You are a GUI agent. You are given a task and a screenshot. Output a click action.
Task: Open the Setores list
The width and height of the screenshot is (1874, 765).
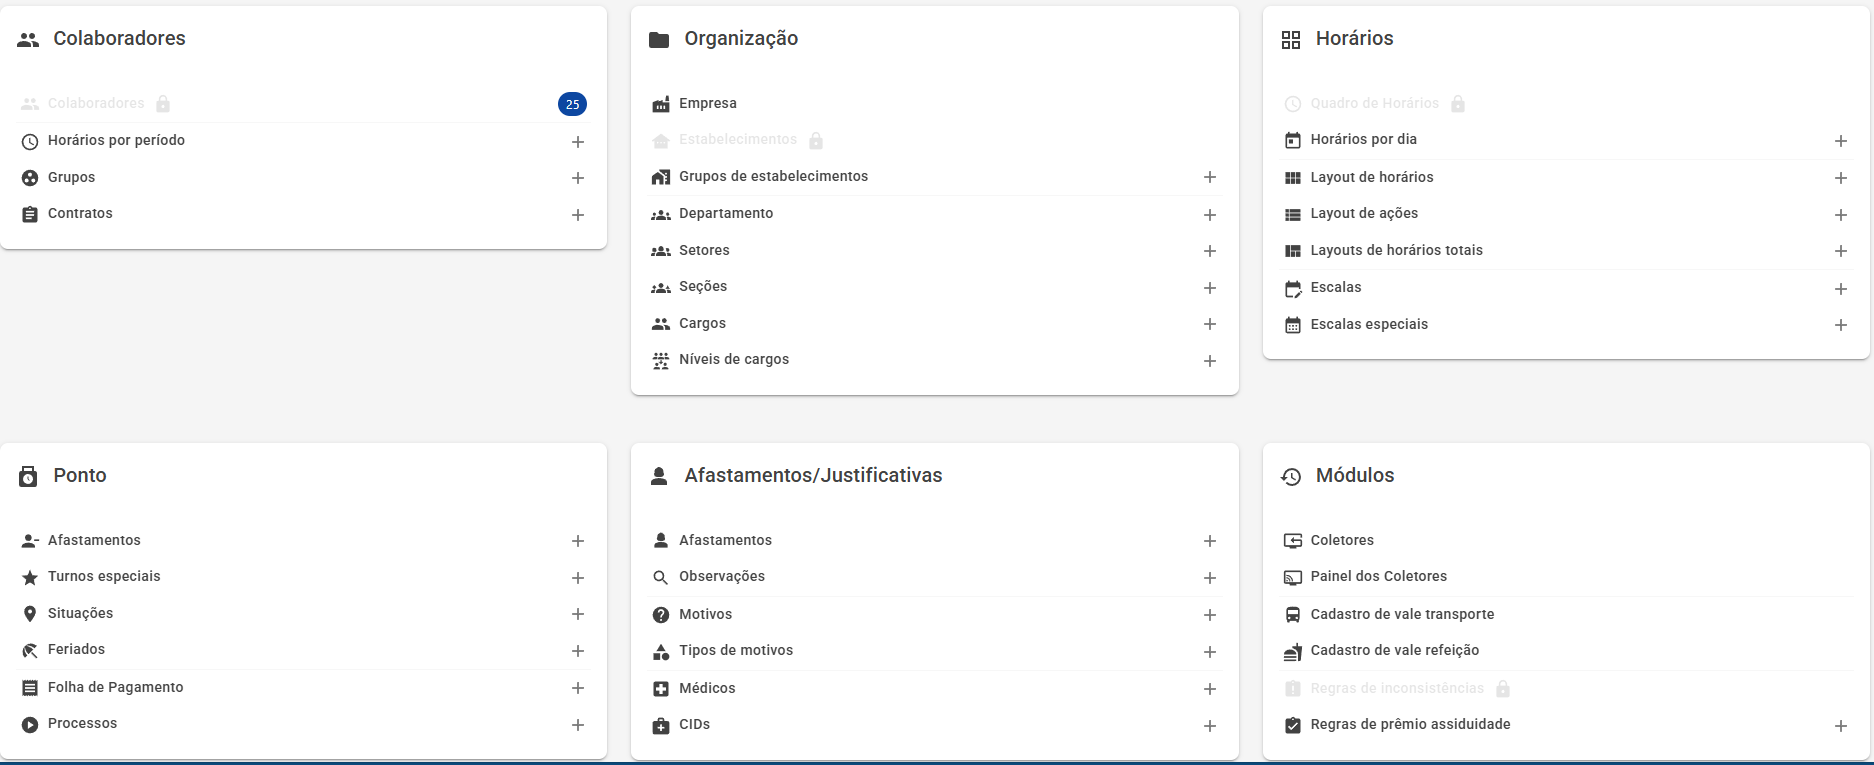pyautogui.click(x=704, y=250)
